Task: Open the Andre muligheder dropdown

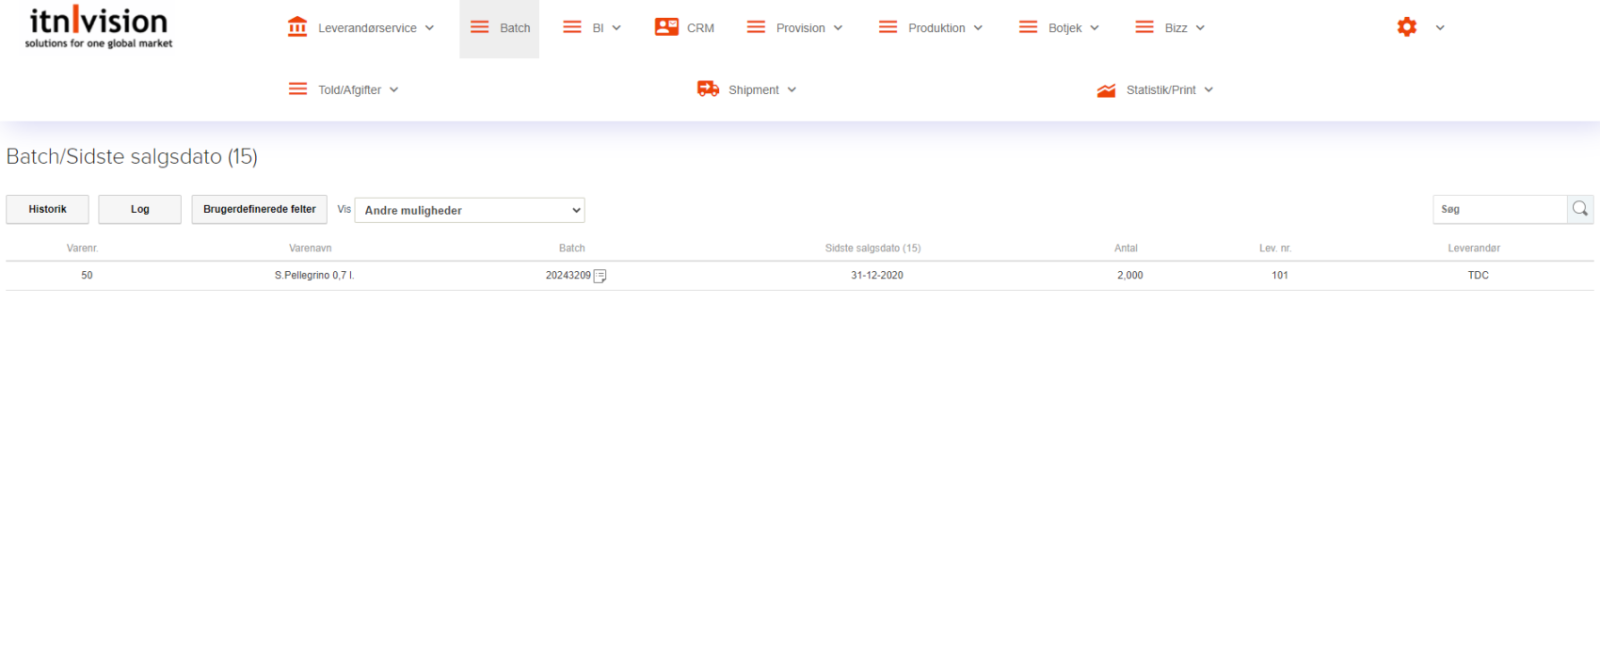Action: (470, 210)
